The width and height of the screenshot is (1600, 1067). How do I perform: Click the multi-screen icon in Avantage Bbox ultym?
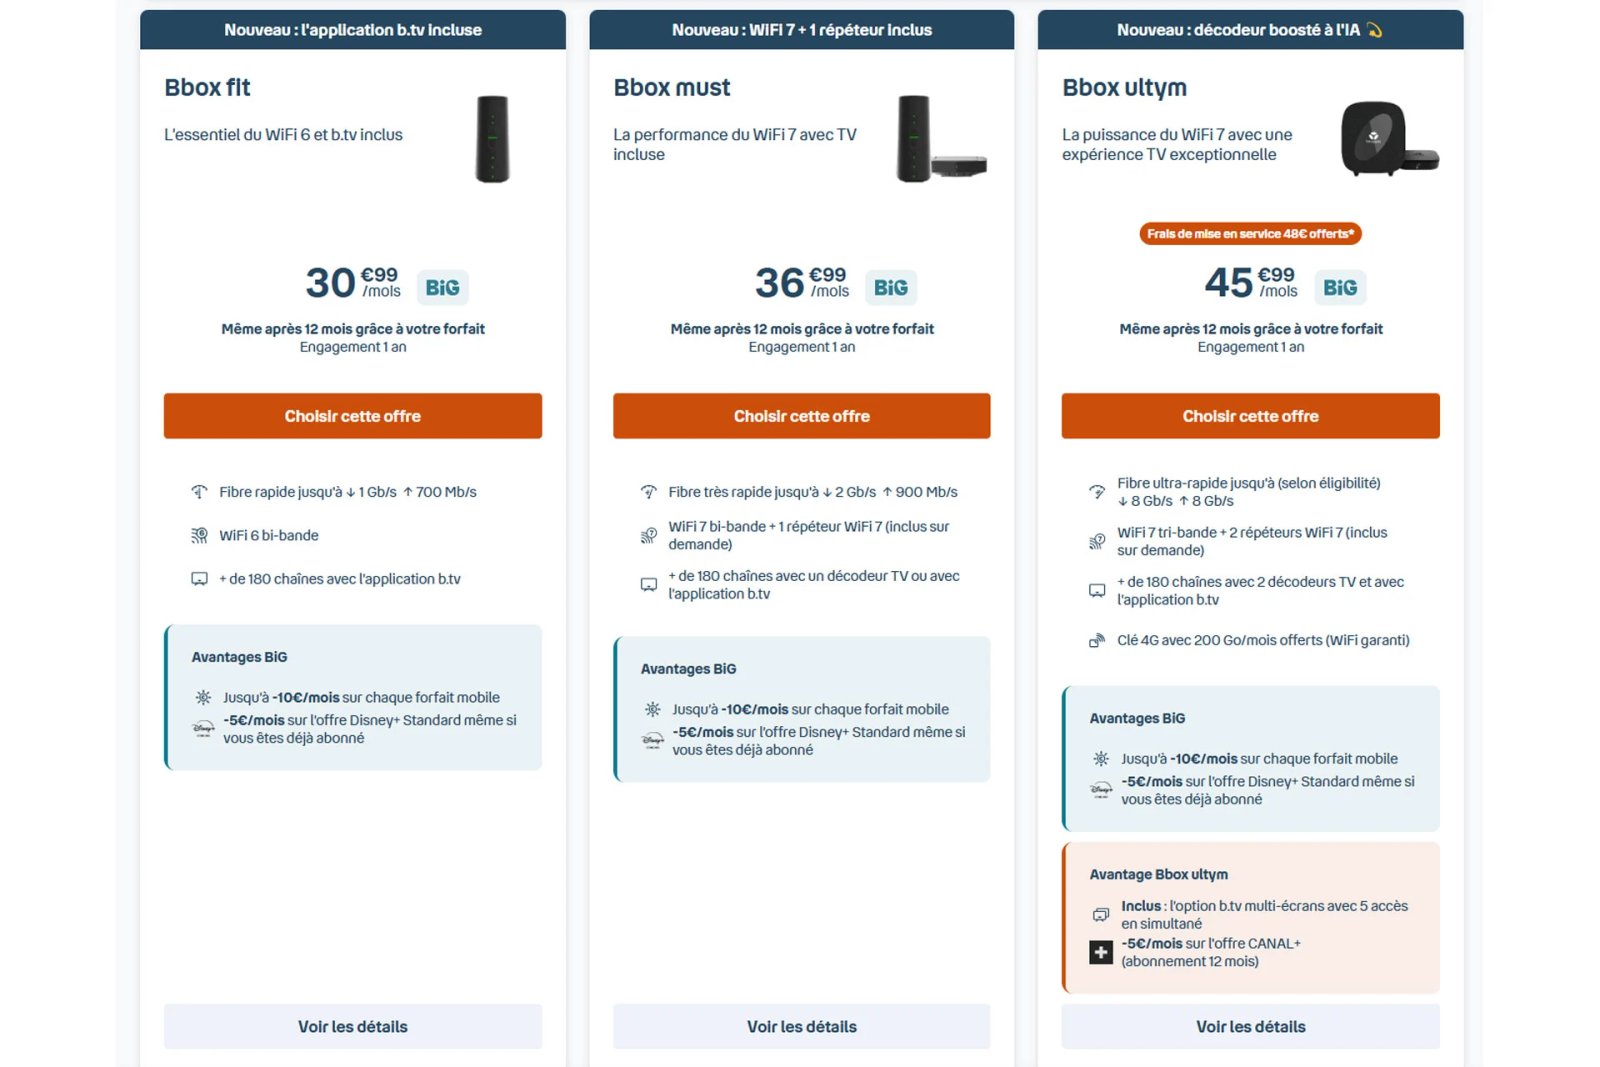[x=1100, y=915]
